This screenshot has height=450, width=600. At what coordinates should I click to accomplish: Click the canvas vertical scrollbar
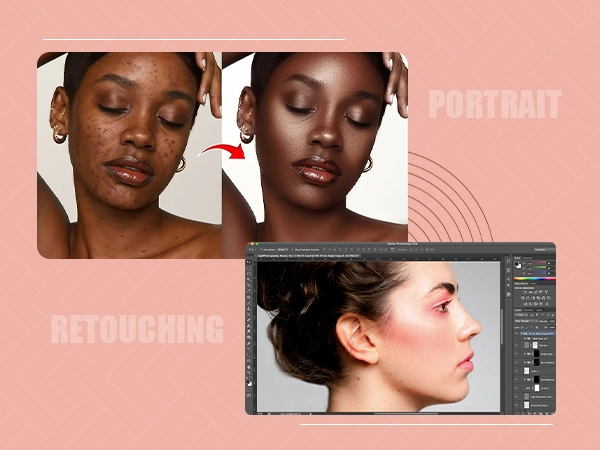point(502,325)
